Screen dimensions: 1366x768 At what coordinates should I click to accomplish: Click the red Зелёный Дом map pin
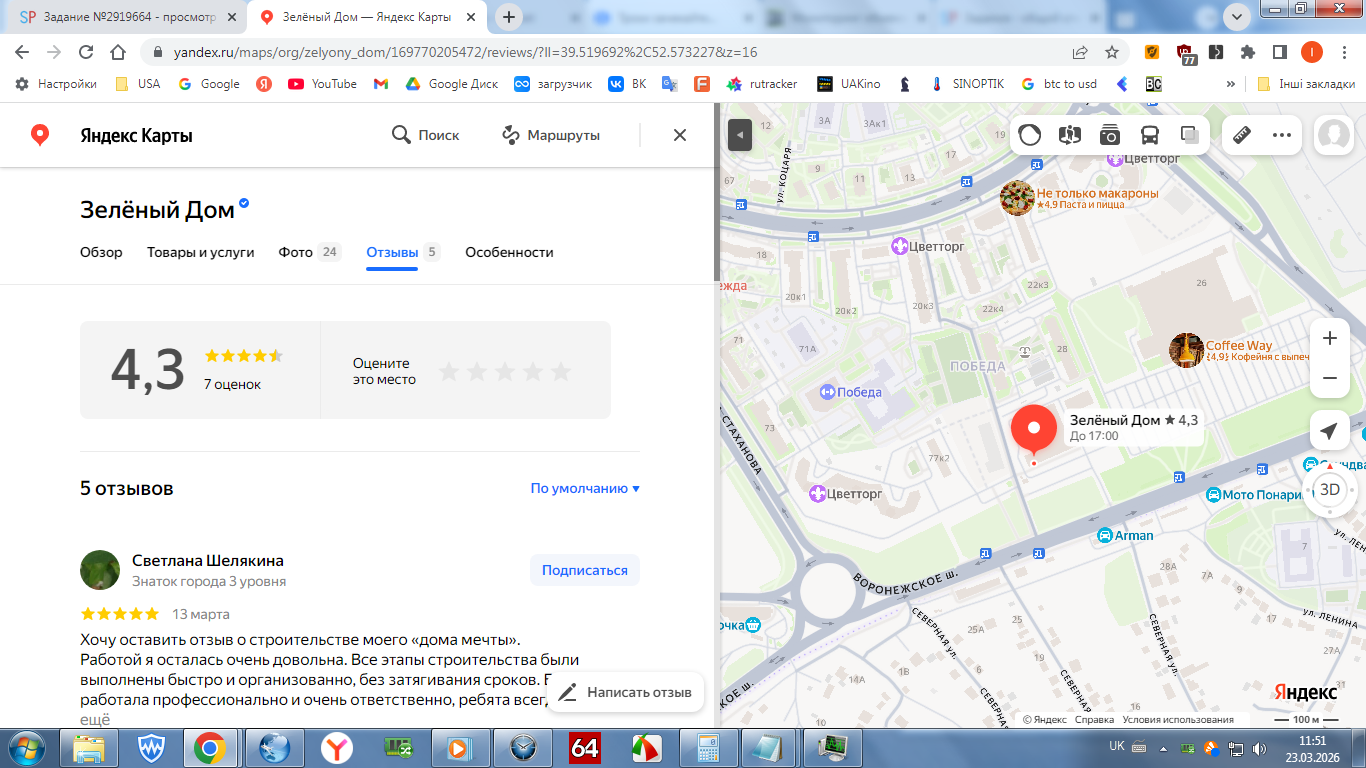1034,430
